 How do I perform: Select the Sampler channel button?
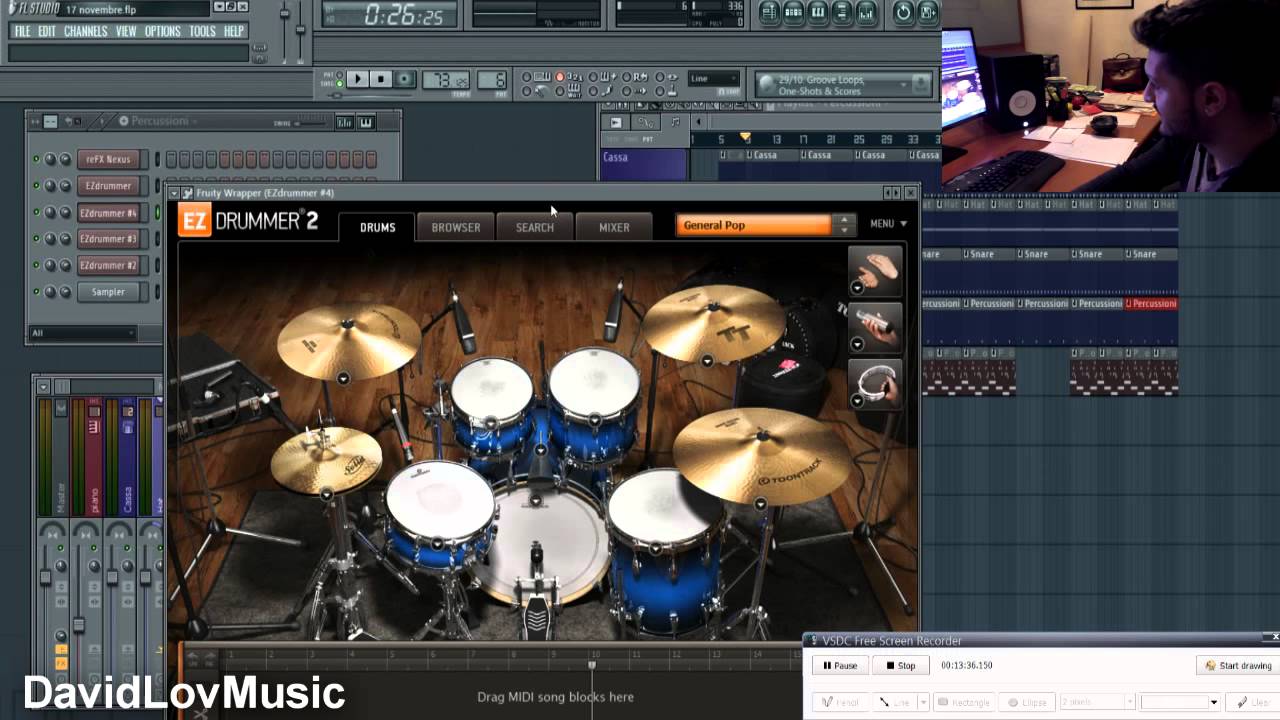click(108, 292)
